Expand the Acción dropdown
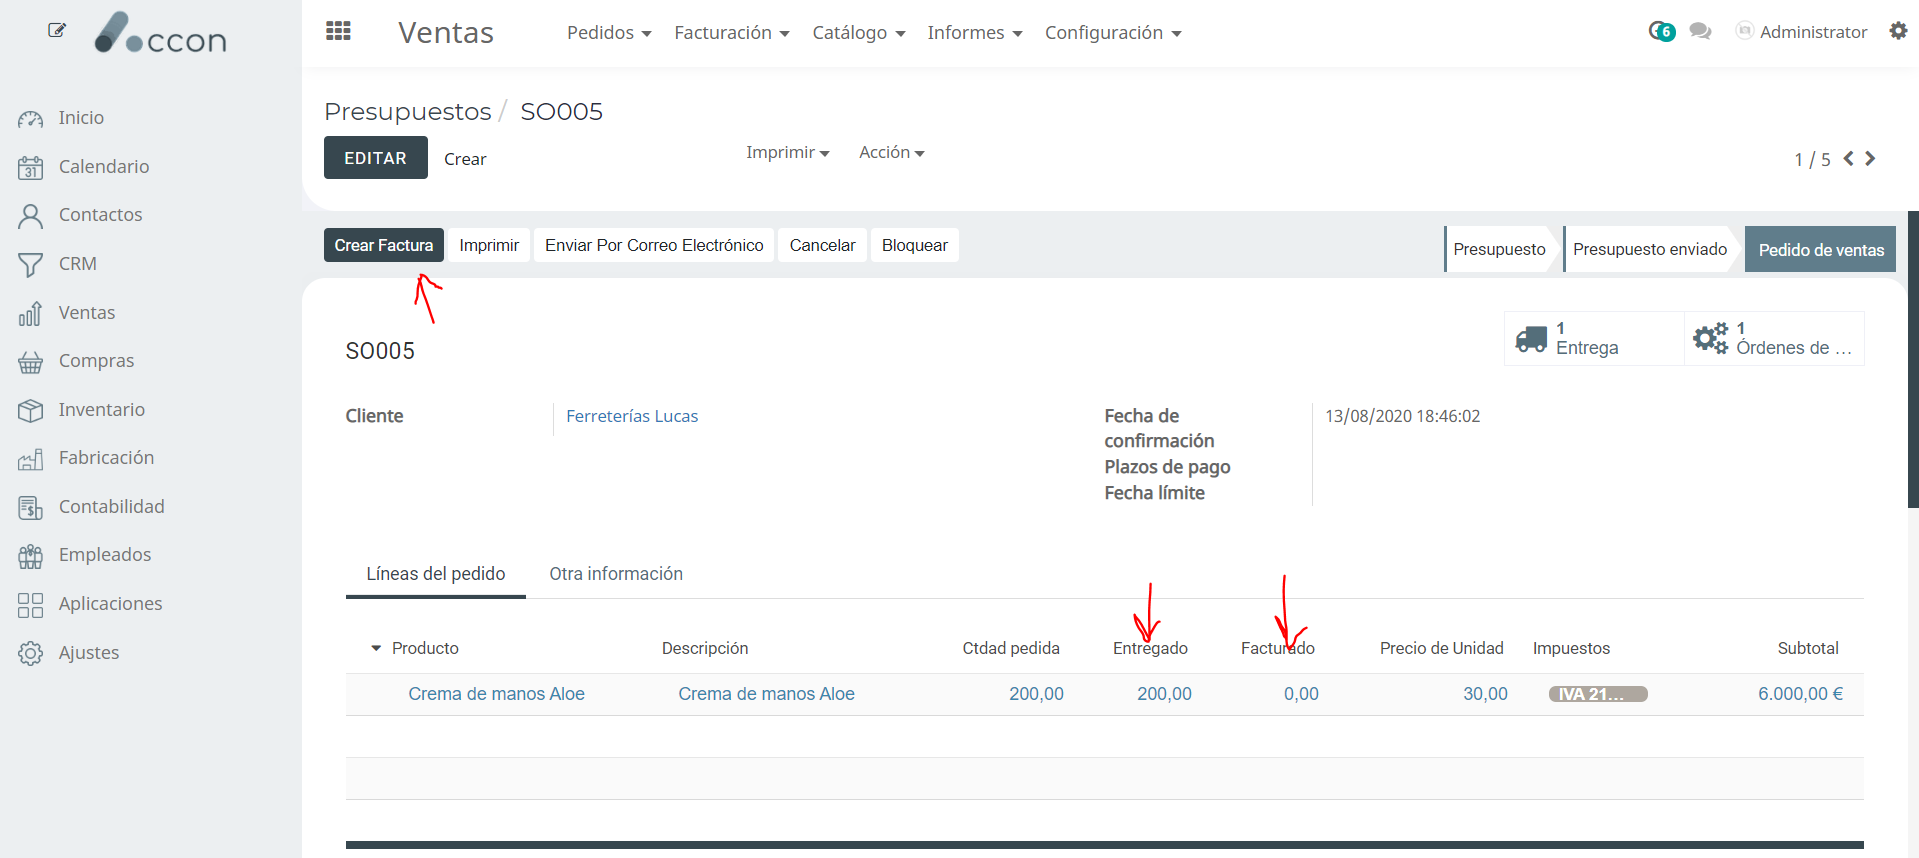Image resolution: width=1919 pixels, height=858 pixels. pos(891,153)
